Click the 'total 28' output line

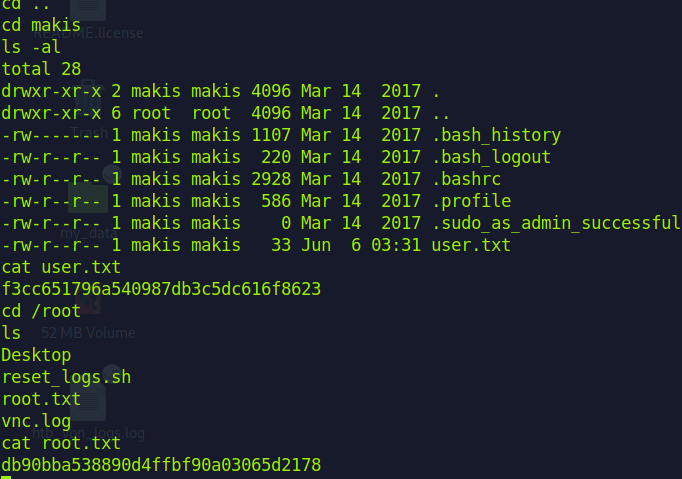[41, 69]
